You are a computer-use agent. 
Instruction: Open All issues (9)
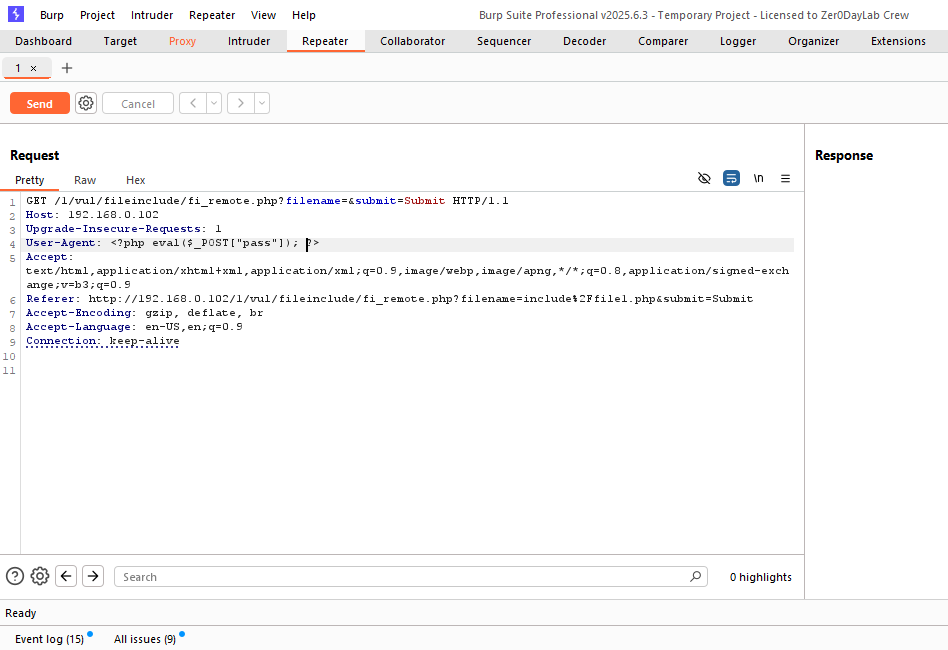pos(145,639)
